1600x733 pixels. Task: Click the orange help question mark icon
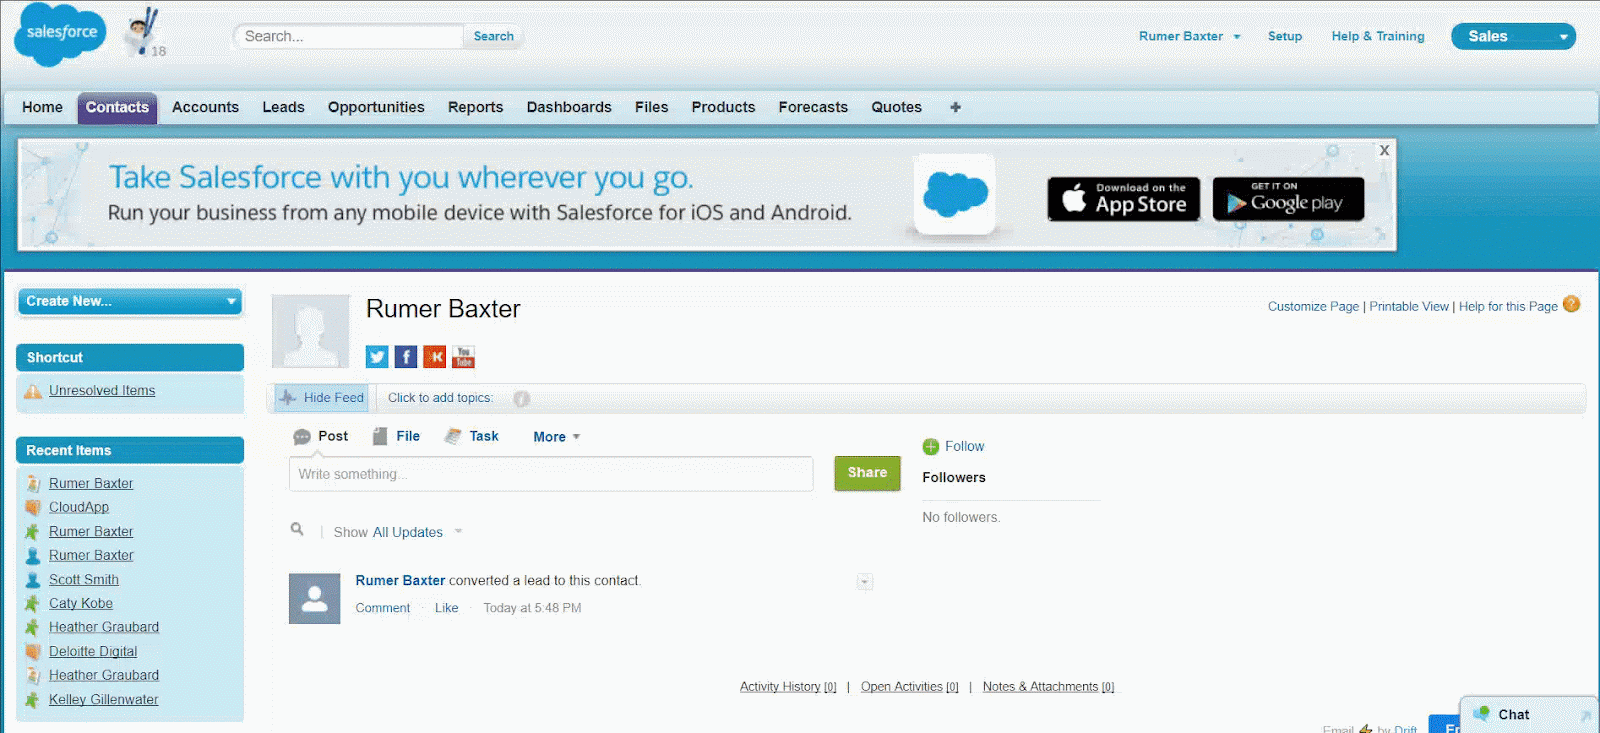[1571, 305]
